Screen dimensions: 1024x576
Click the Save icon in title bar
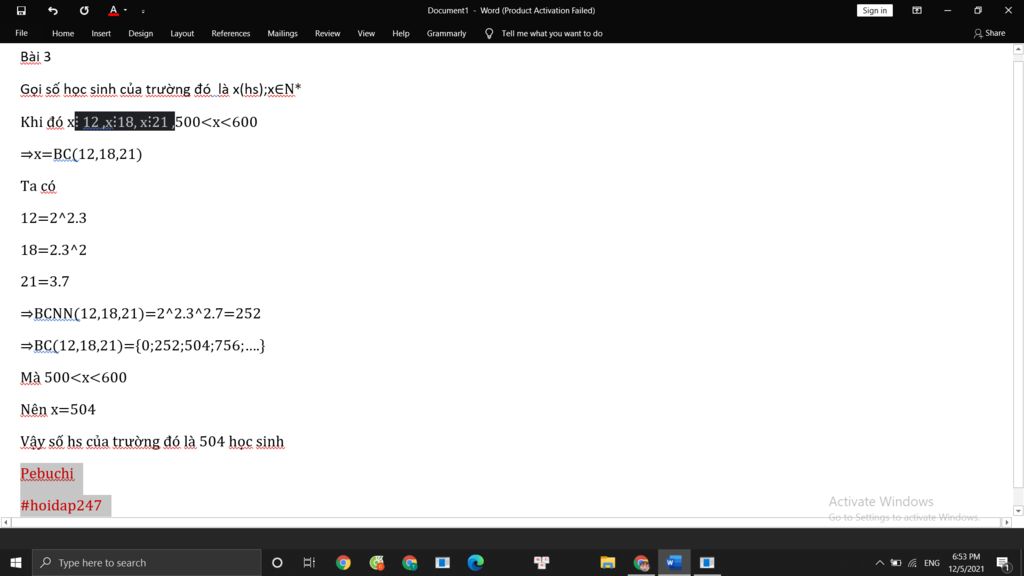tap(21, 10)
